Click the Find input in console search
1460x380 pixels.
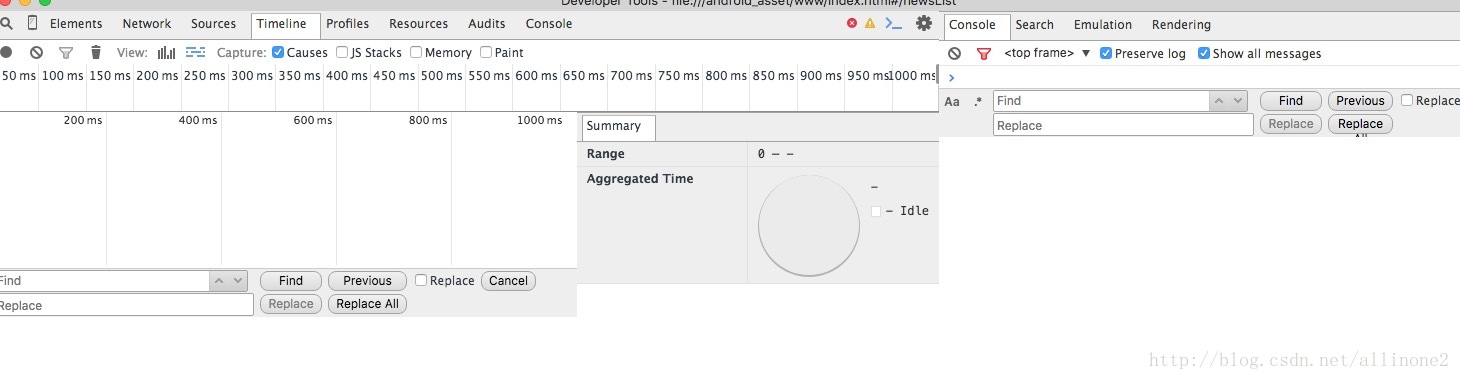(x=1101, y=100)
